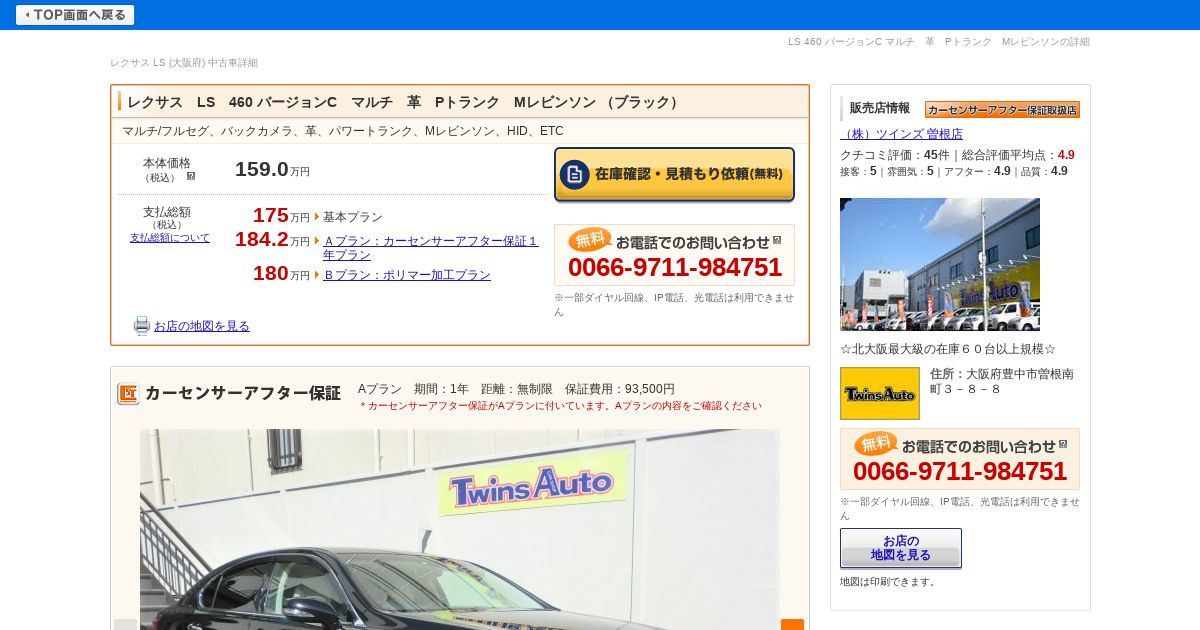Open the main black Lexus photo
The height and width of the screenshot is (630, 1200).
pyautogui.click(x=460, y=529)
